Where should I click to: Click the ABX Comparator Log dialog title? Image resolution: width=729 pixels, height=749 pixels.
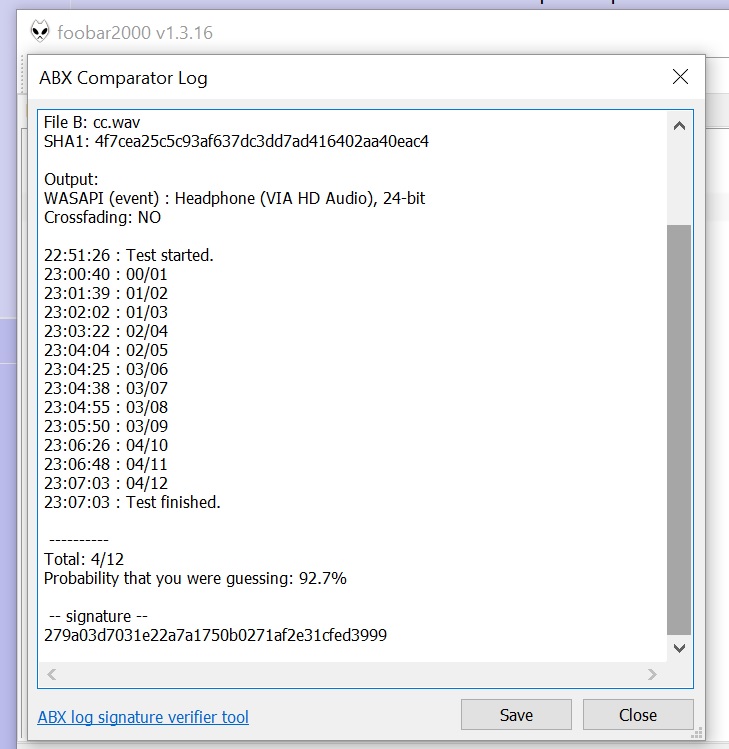(x=123, y=78)
